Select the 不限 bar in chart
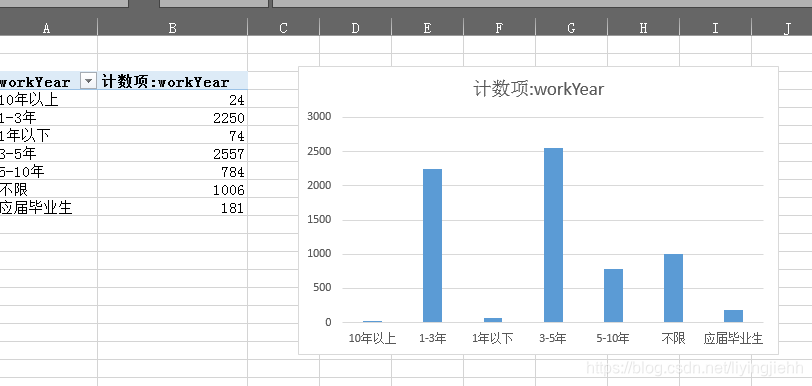 (673, 288)
